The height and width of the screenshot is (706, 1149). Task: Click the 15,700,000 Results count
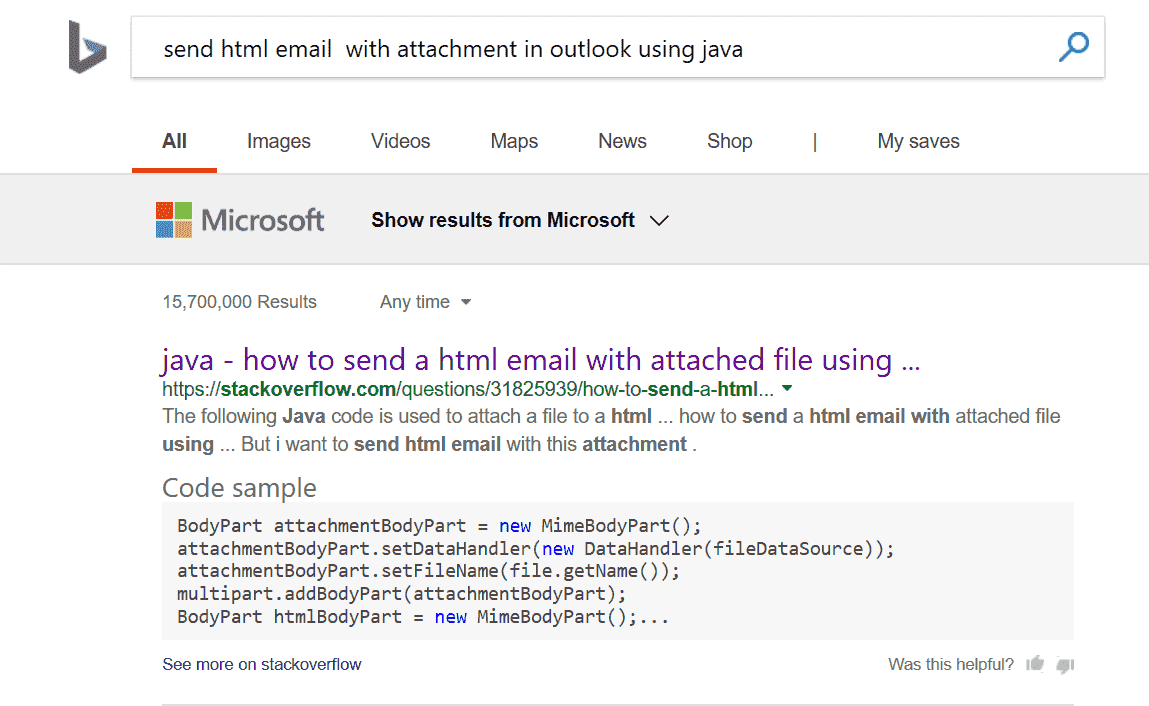[240, 302]
